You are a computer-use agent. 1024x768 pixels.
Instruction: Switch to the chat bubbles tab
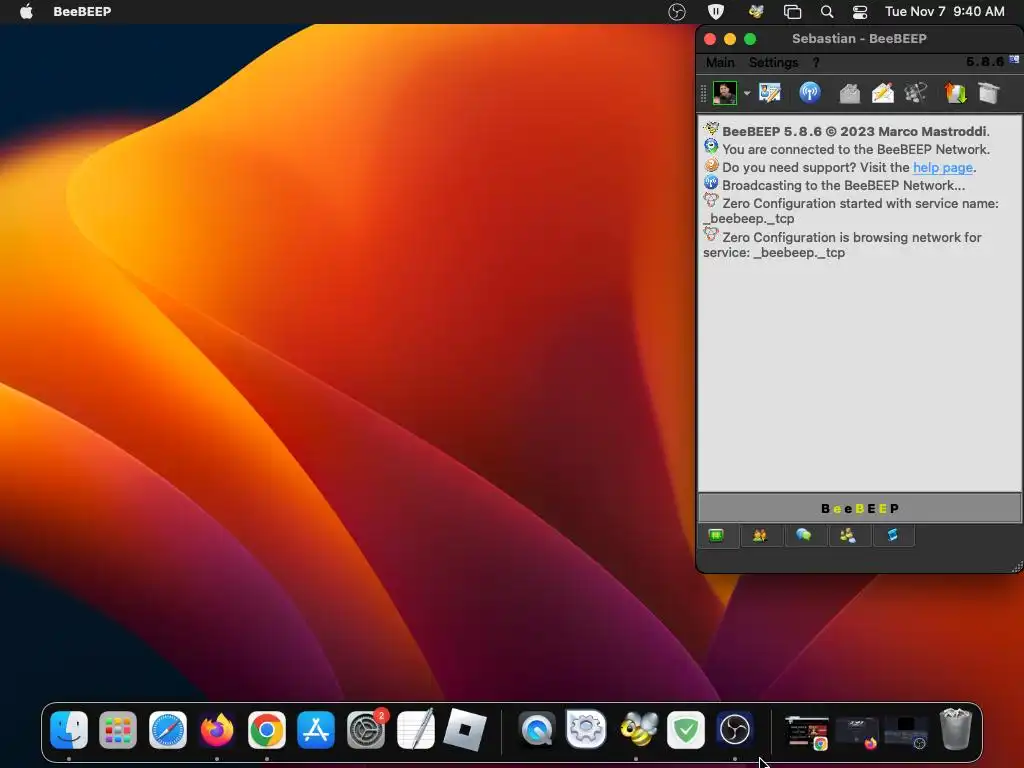tap(803, 536)
